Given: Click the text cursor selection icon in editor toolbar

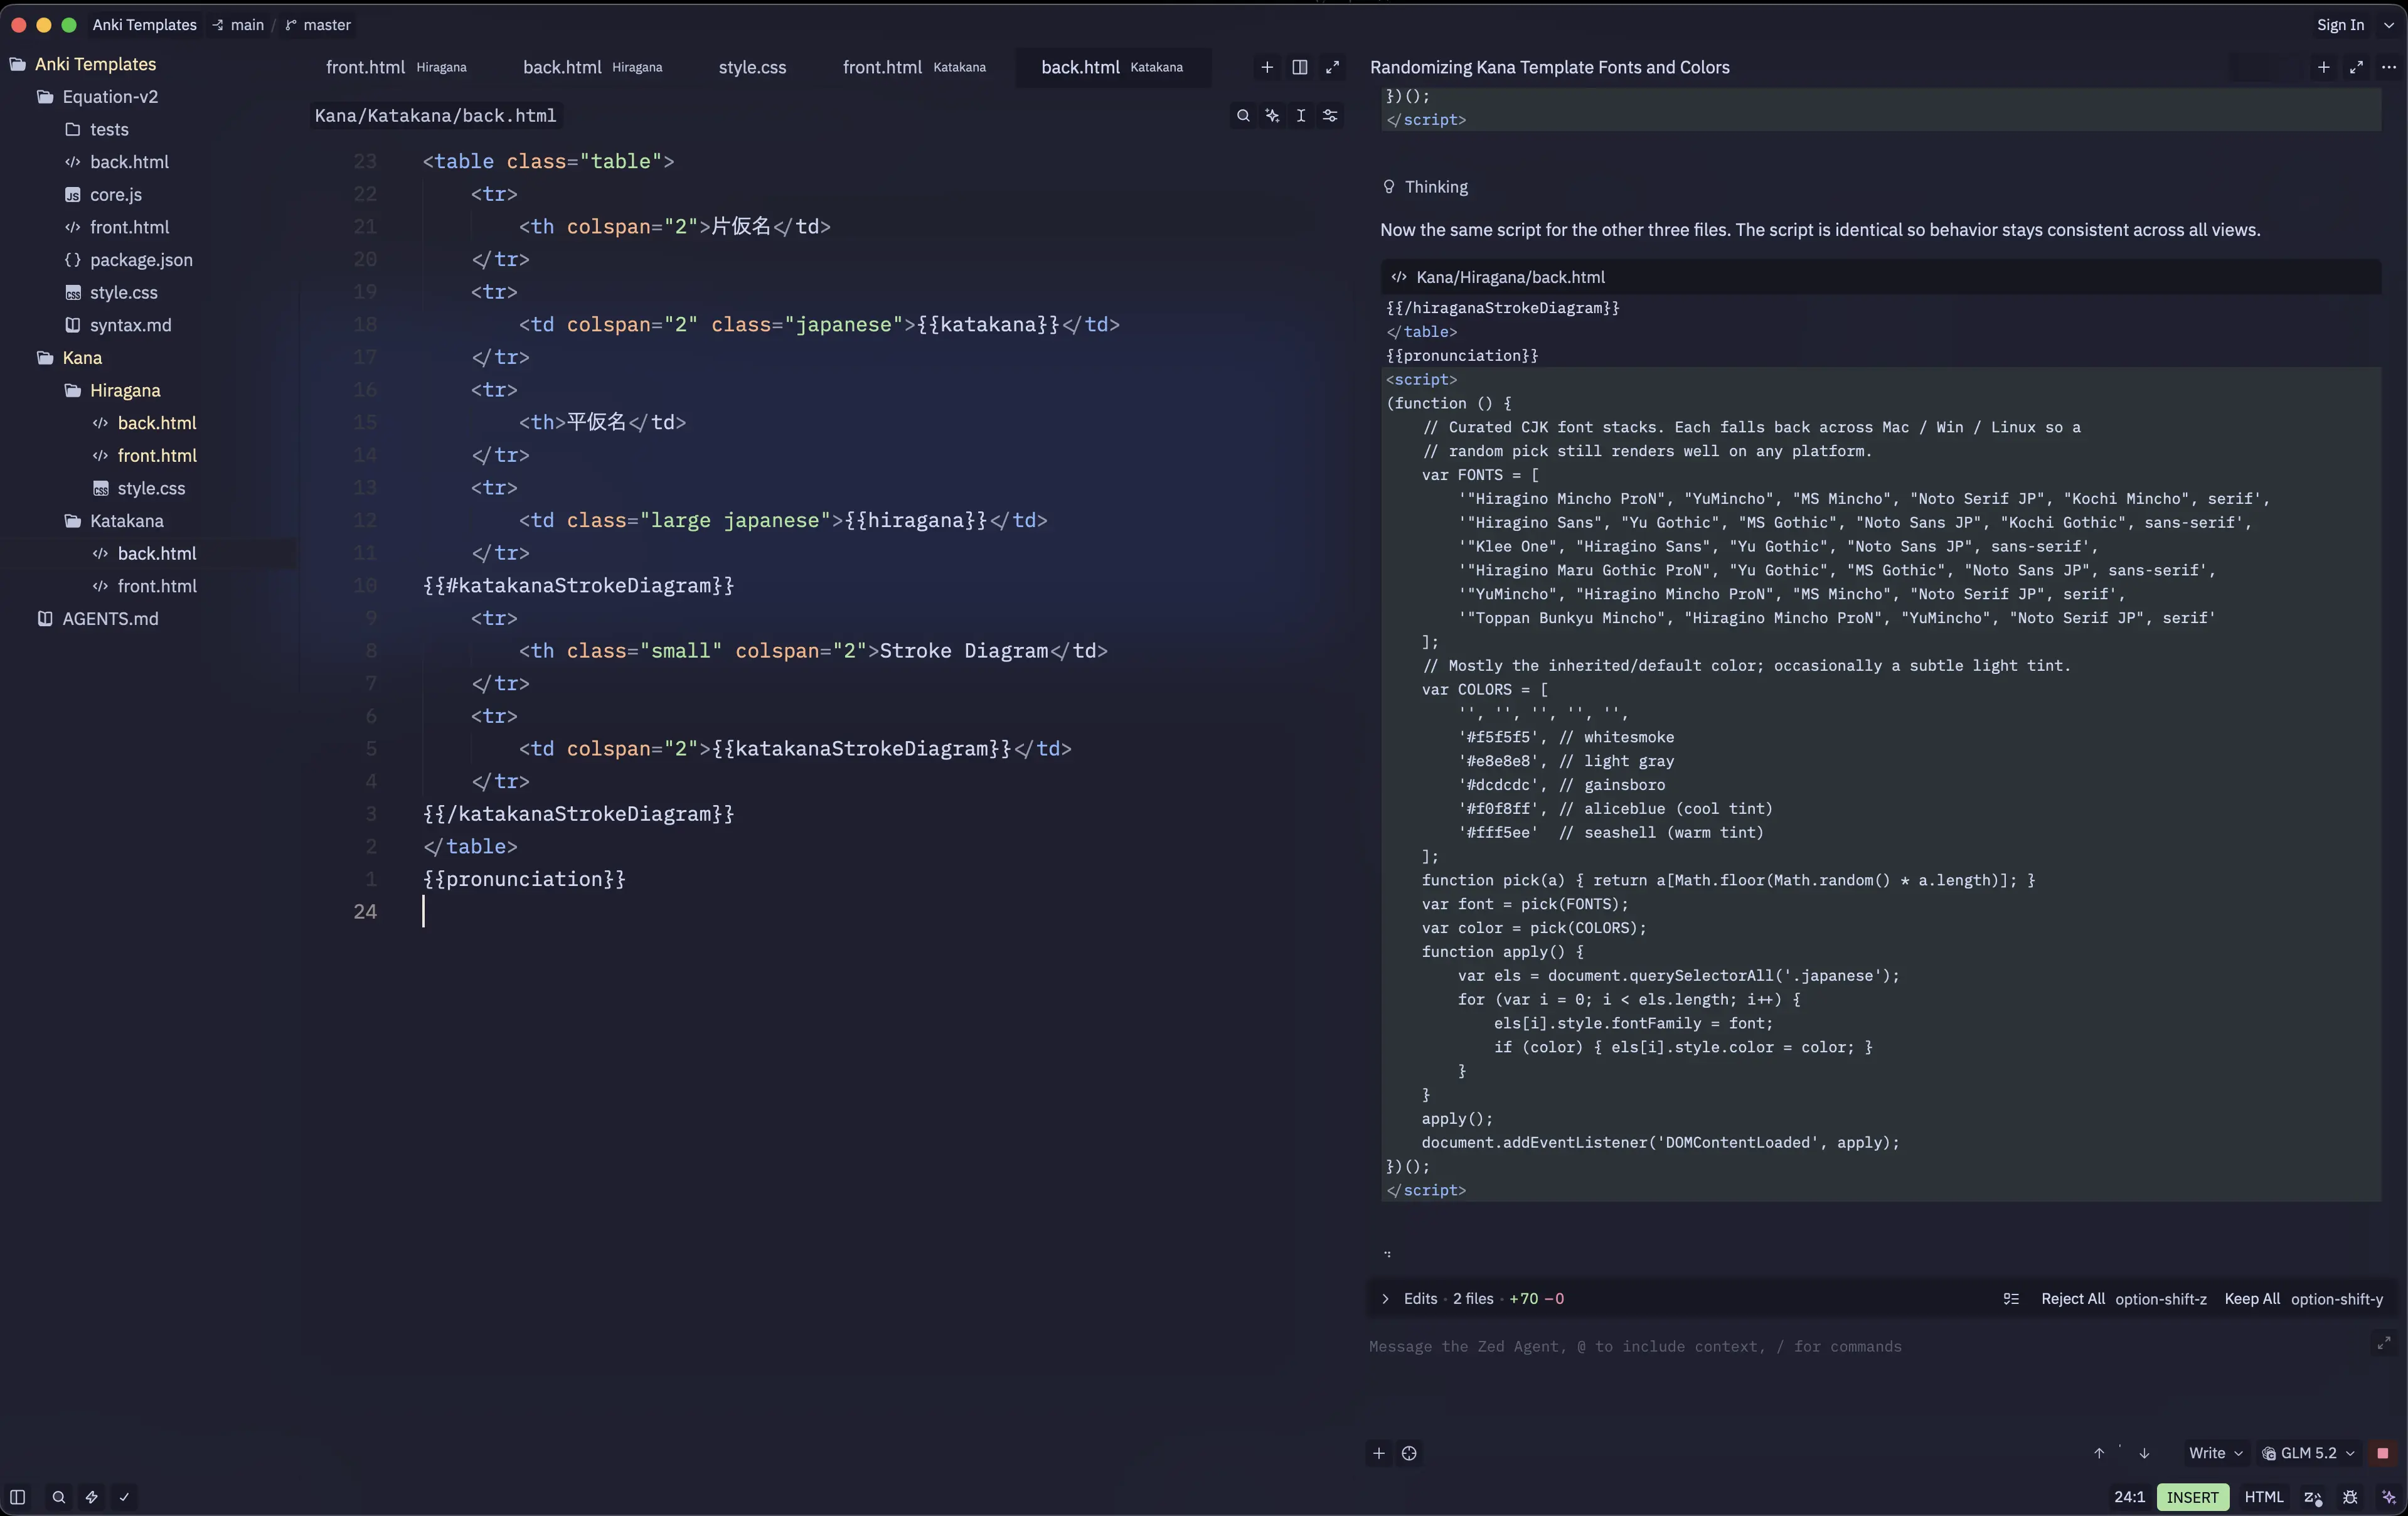Looking at the screenshot, I should pyautogui.click(x=1301, y=116).
